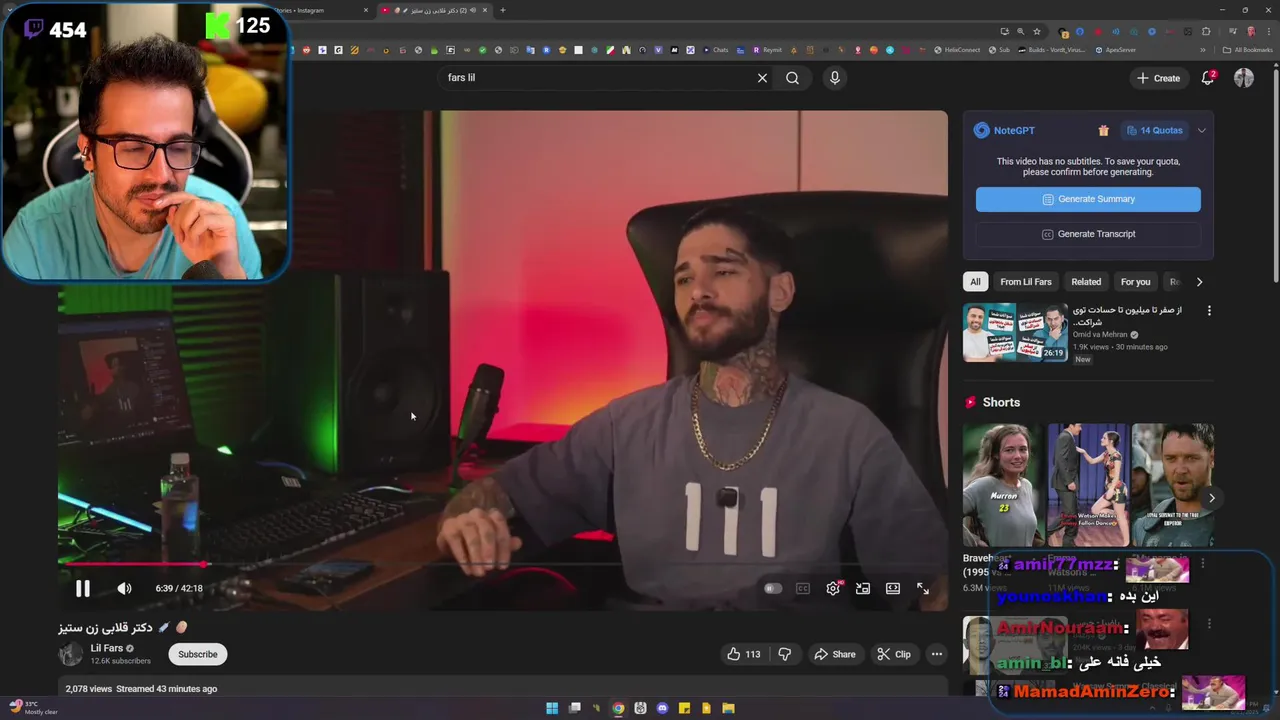Enter fullscreen on the video player
Screen dimensions: 1280x720
pyautogui.click(x=923, y=588)
